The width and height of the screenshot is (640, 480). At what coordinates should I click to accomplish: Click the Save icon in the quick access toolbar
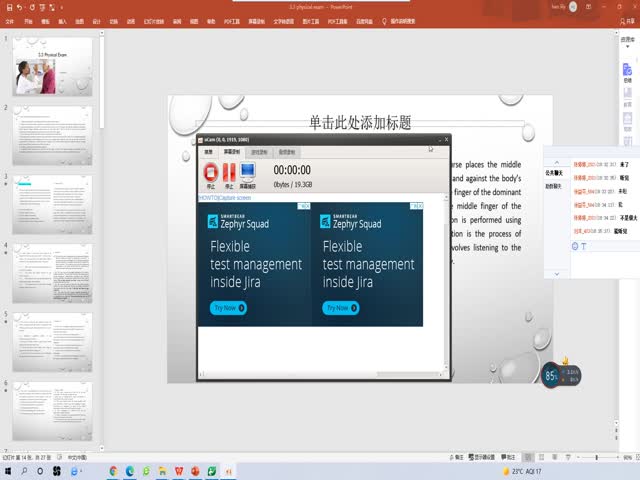8,6
